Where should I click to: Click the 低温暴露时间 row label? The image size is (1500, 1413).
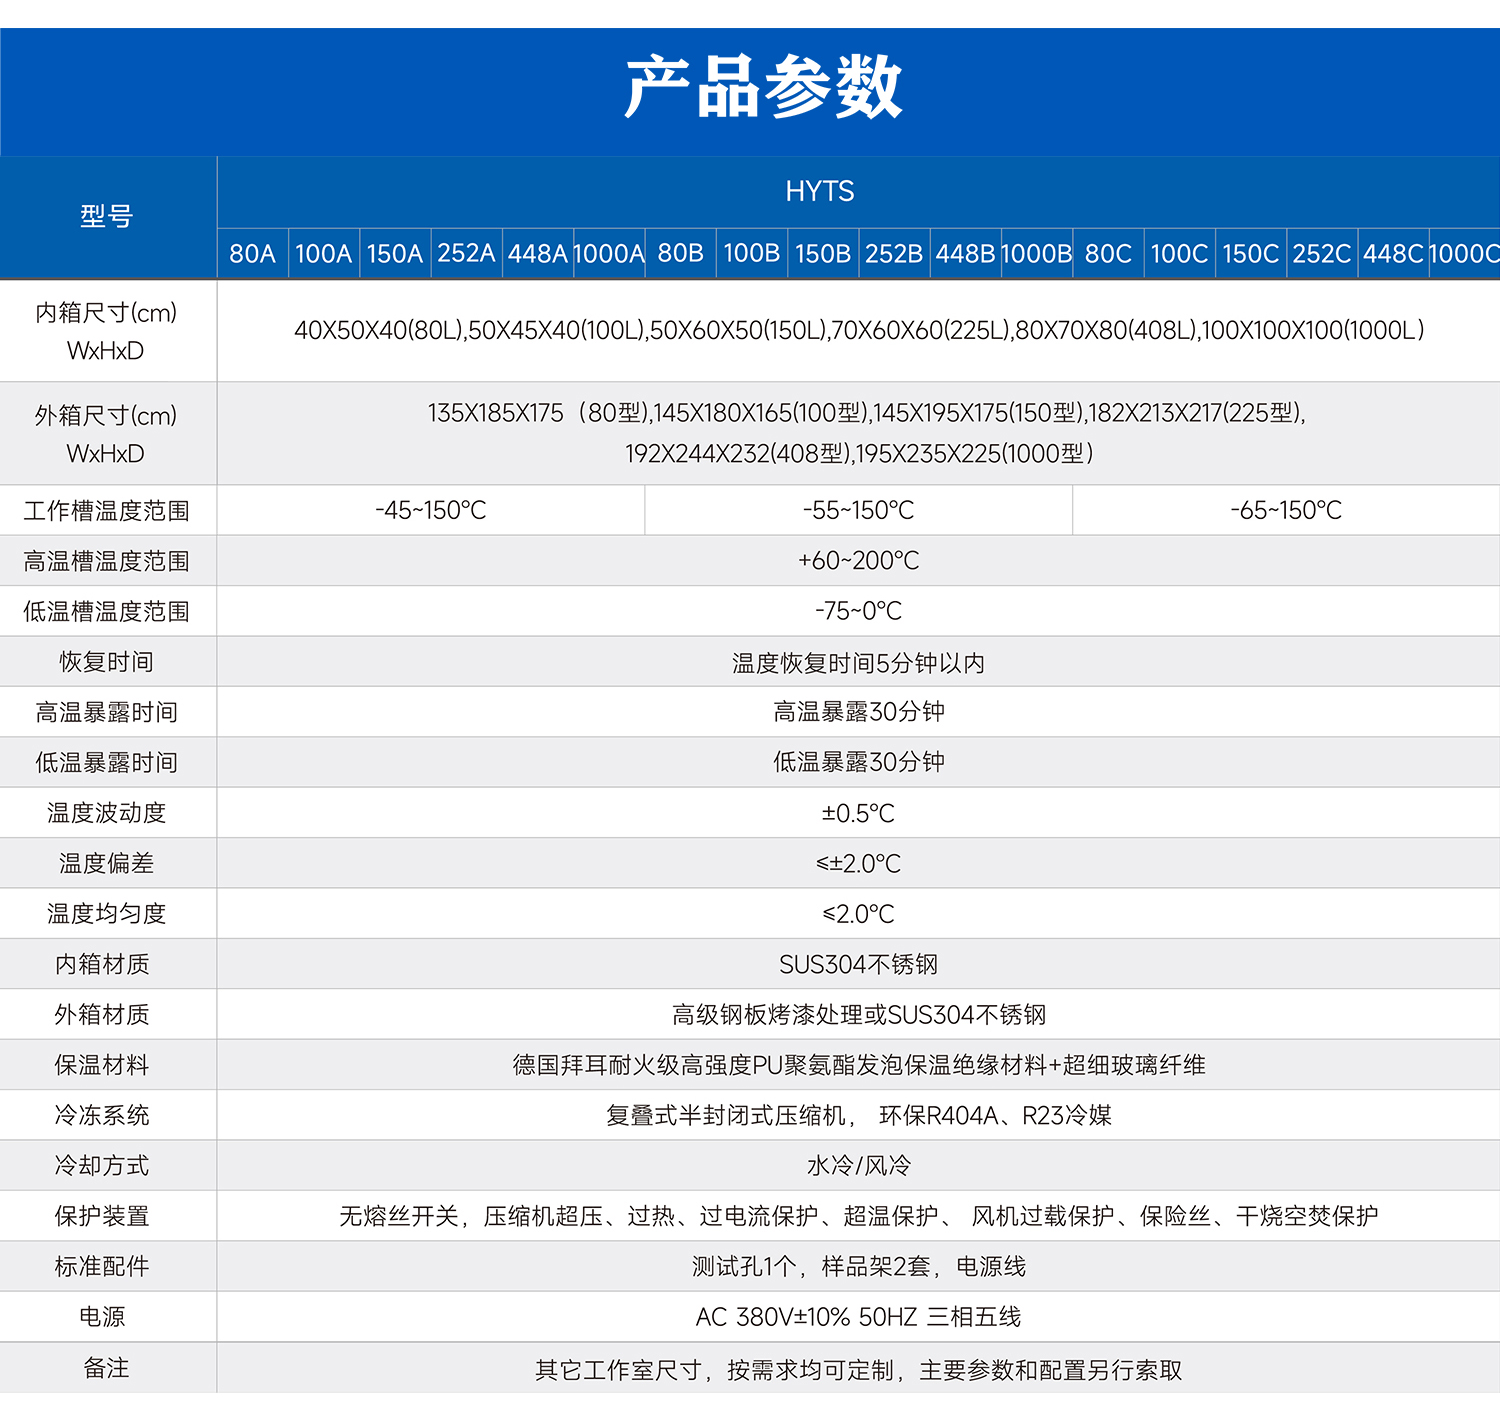(107, 762)
